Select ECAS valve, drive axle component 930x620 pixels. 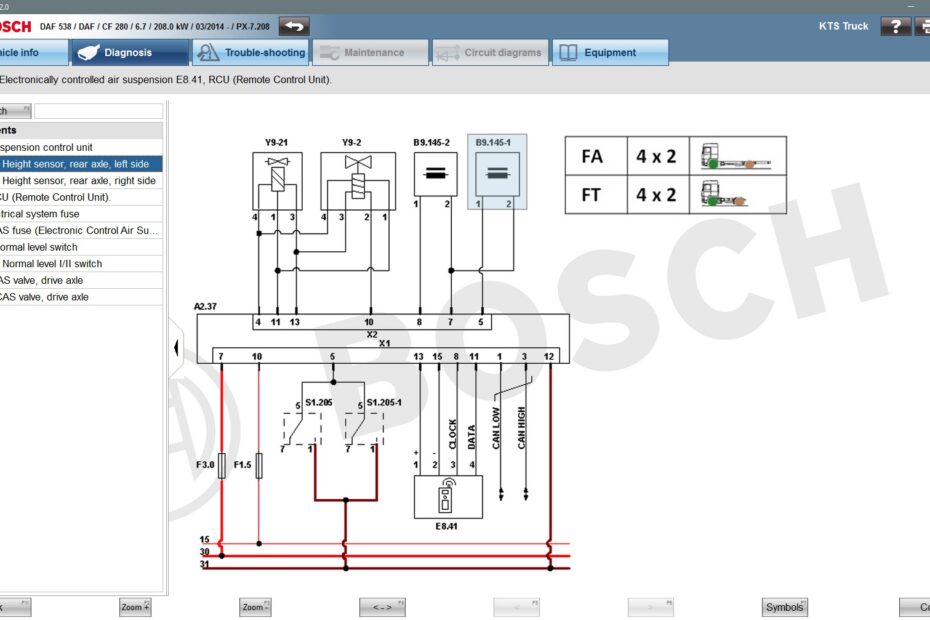click(x=80, y=281)
